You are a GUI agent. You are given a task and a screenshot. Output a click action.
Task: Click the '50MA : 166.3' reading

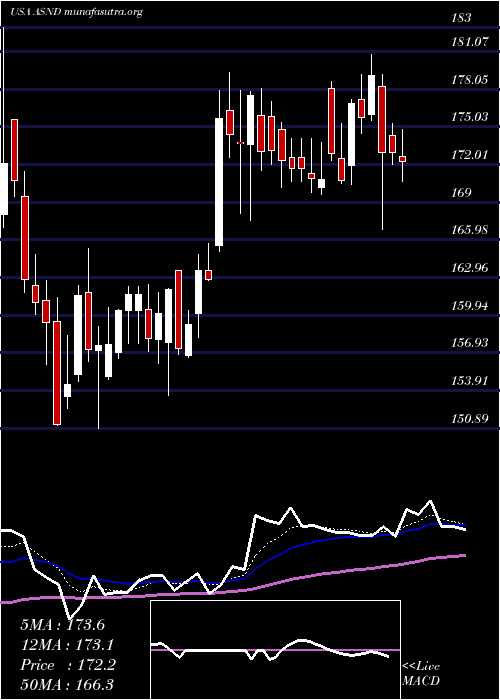tap(67, 685)
